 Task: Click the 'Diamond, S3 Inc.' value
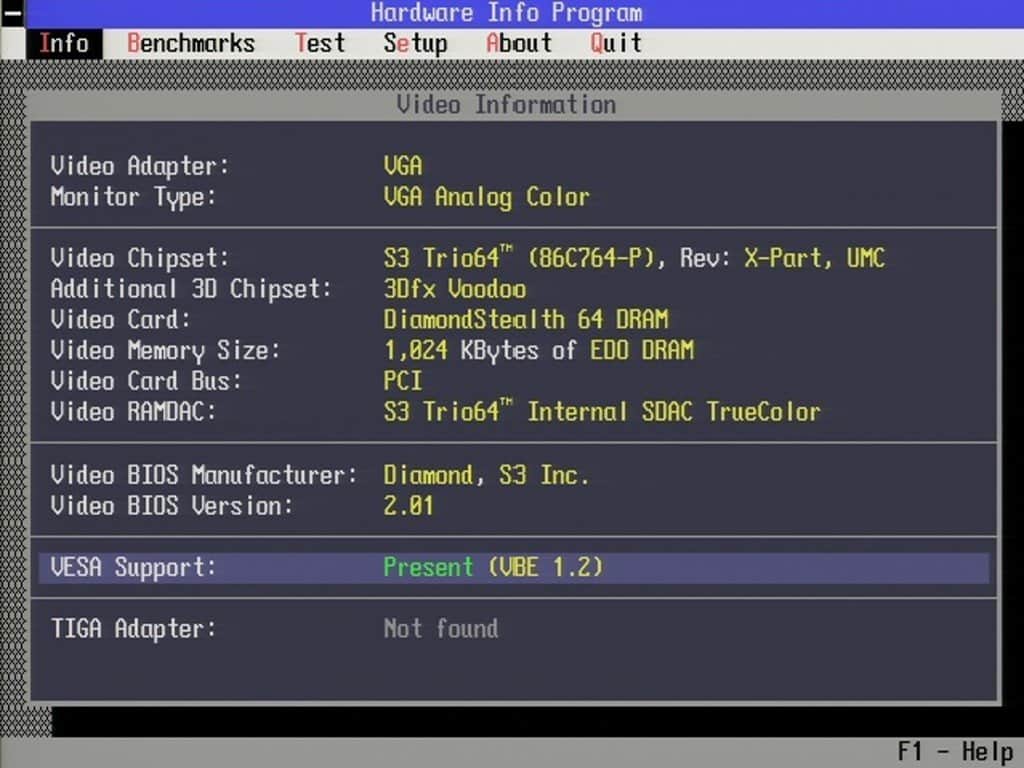tap(486, 475)
